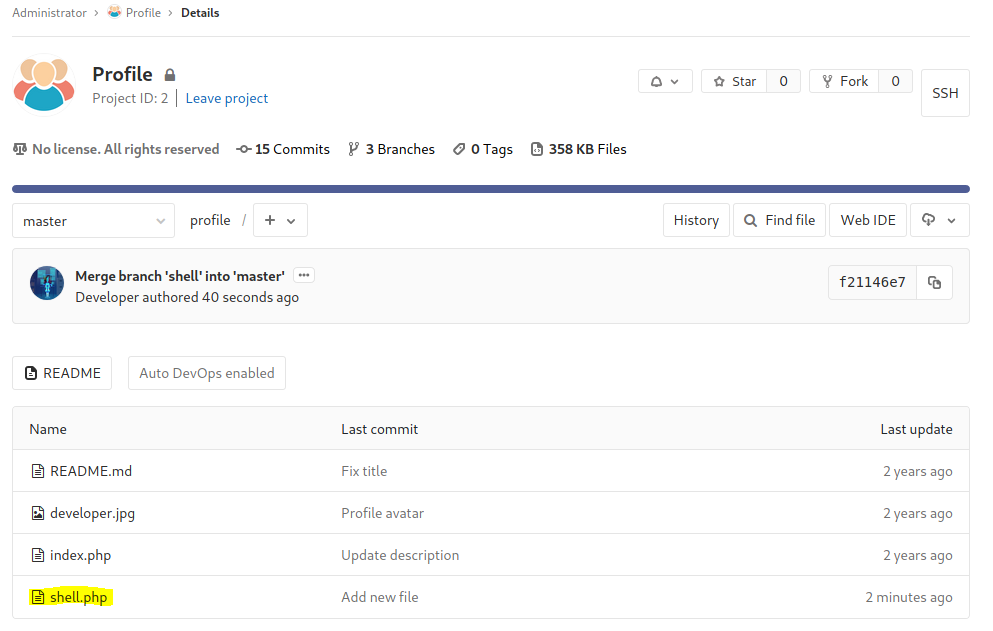Open the notification bell dropdown
Viewport: 993px width, 631px height.
(665, 82)
